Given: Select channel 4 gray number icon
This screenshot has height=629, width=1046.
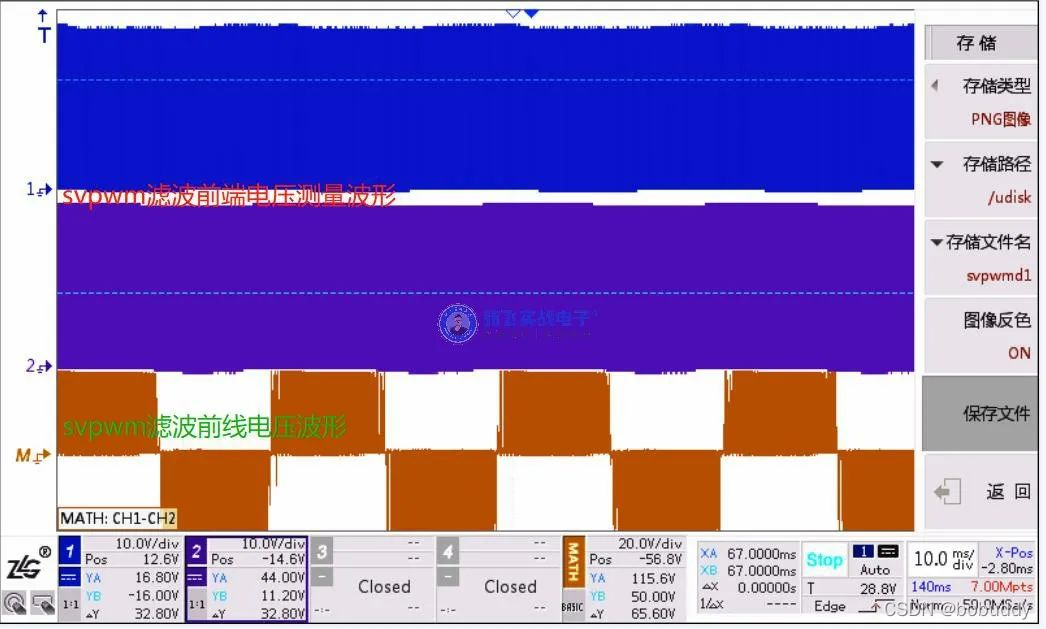Looking at the screenshot, I should 448,552.
